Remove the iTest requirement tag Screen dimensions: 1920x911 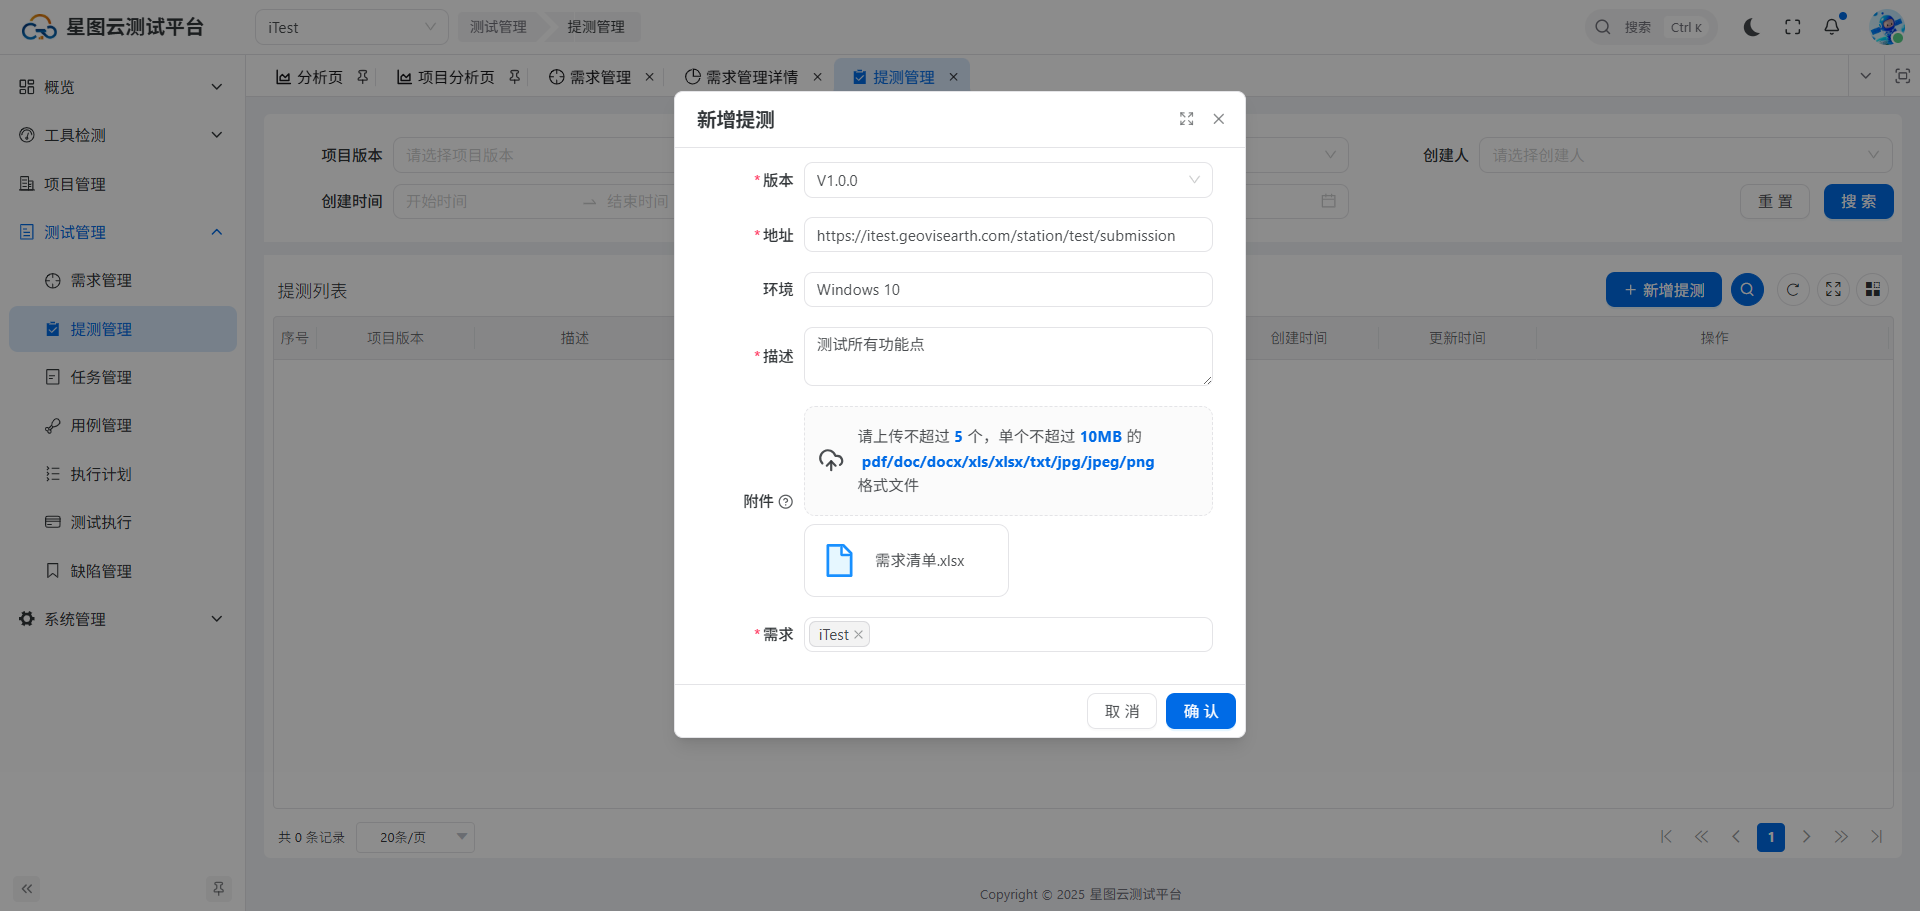(x=858, y=635)
